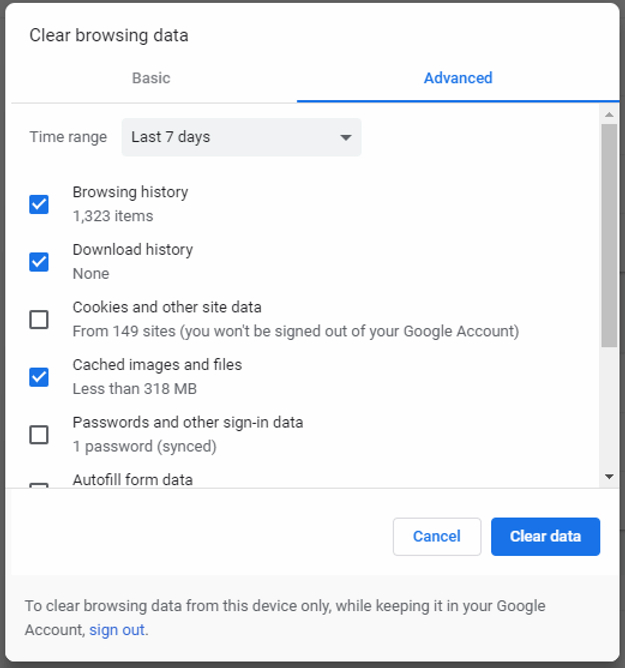
Task: Untick the Download history checkbox
Action: click(x=39, y=262)
